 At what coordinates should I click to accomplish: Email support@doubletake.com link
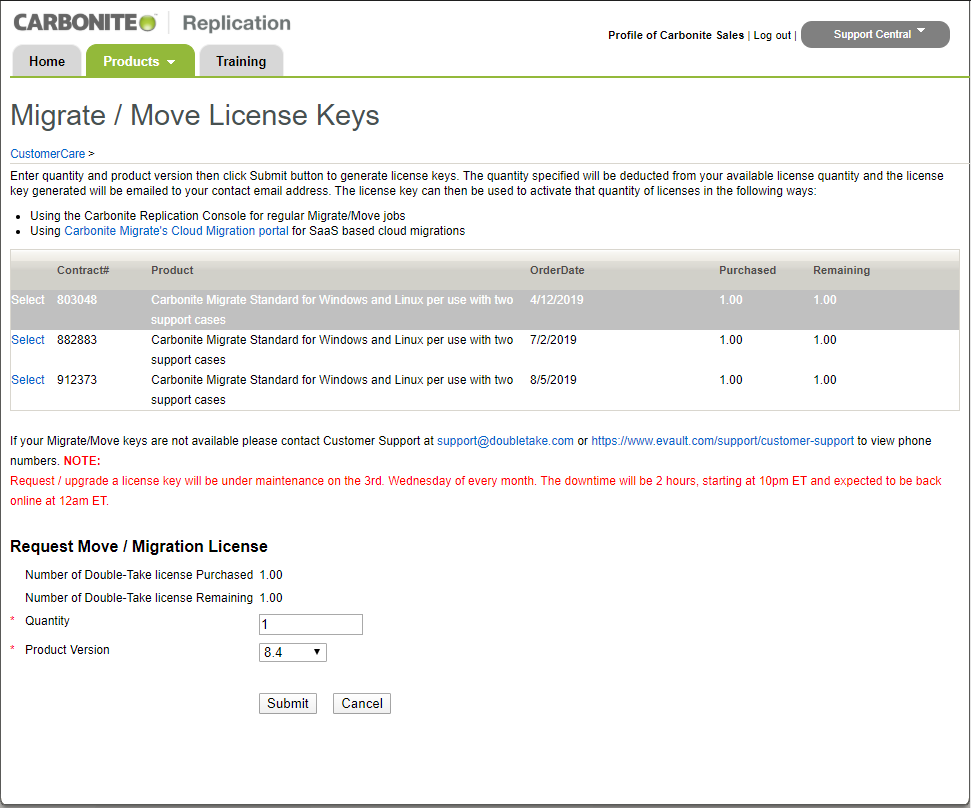(505, 440)
